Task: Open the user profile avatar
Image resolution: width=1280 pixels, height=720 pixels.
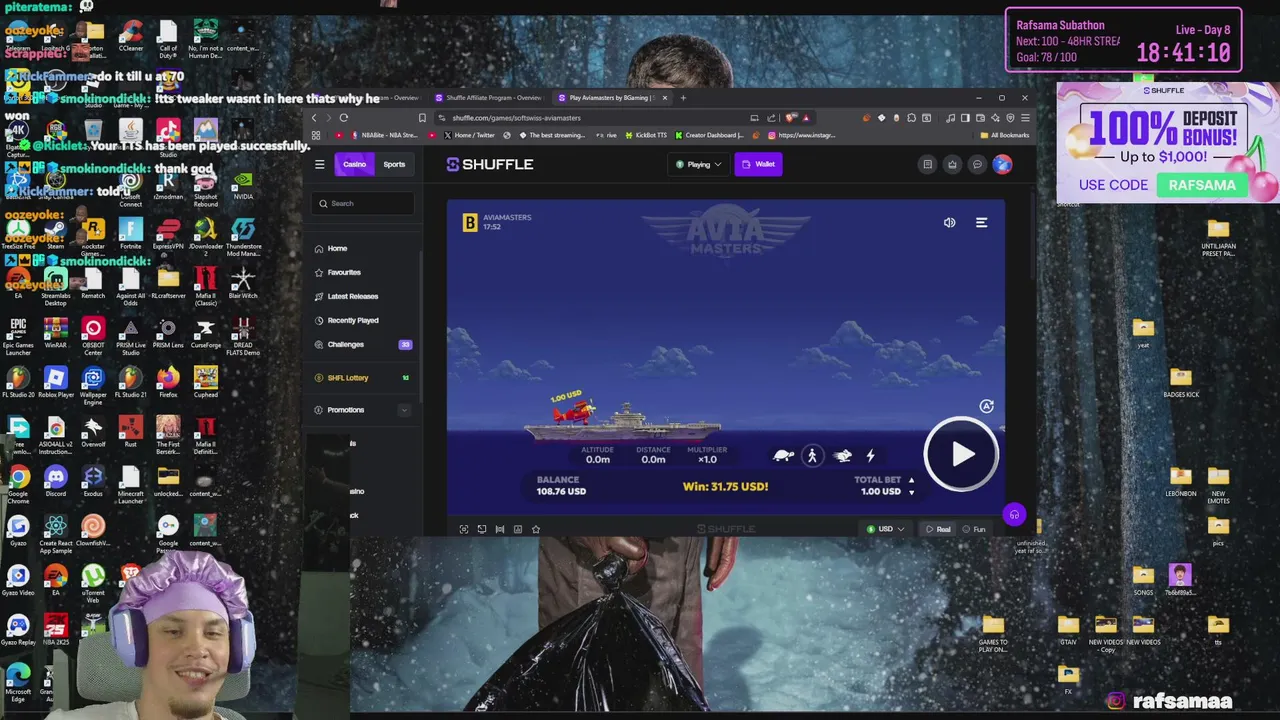Action: click(1002, 164)
